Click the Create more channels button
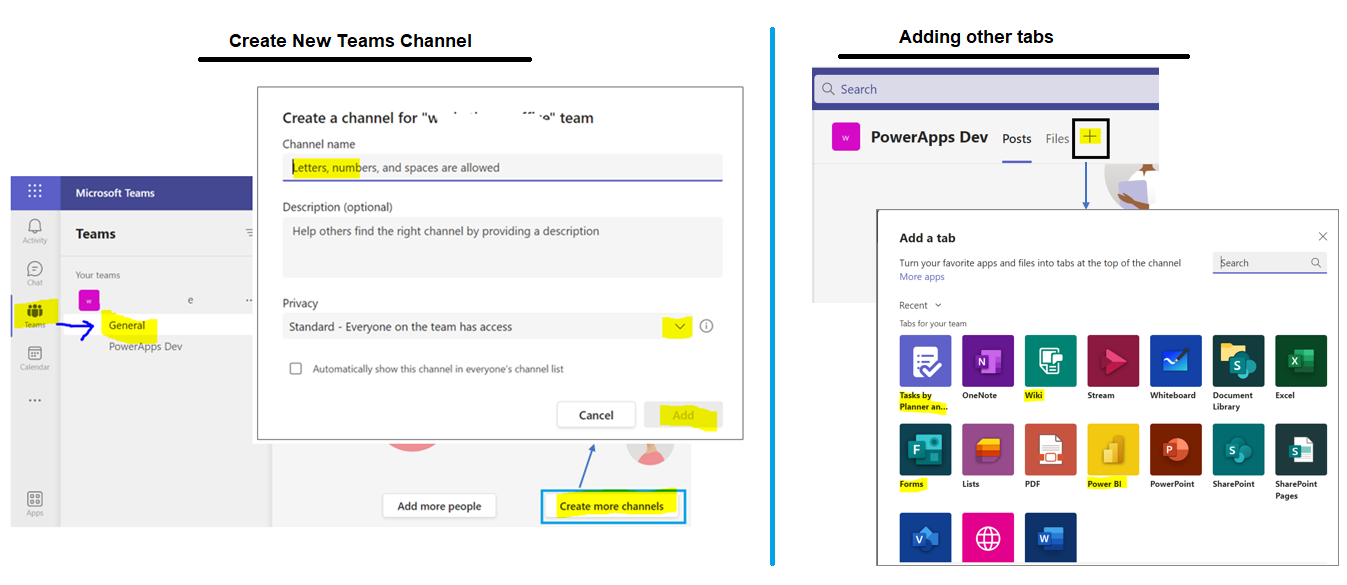The width and height of the screenshot is (1347, 585). (x=612, y=506)
